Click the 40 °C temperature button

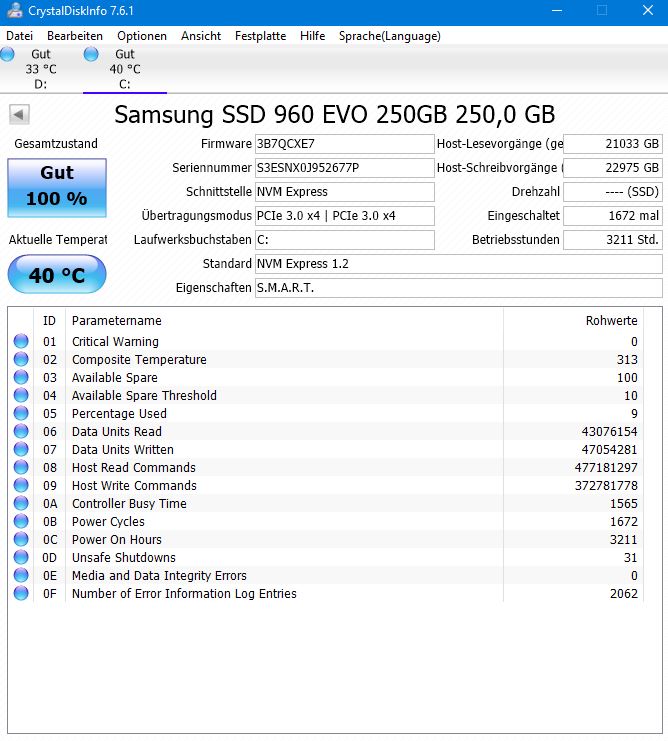tap(57, 275)
